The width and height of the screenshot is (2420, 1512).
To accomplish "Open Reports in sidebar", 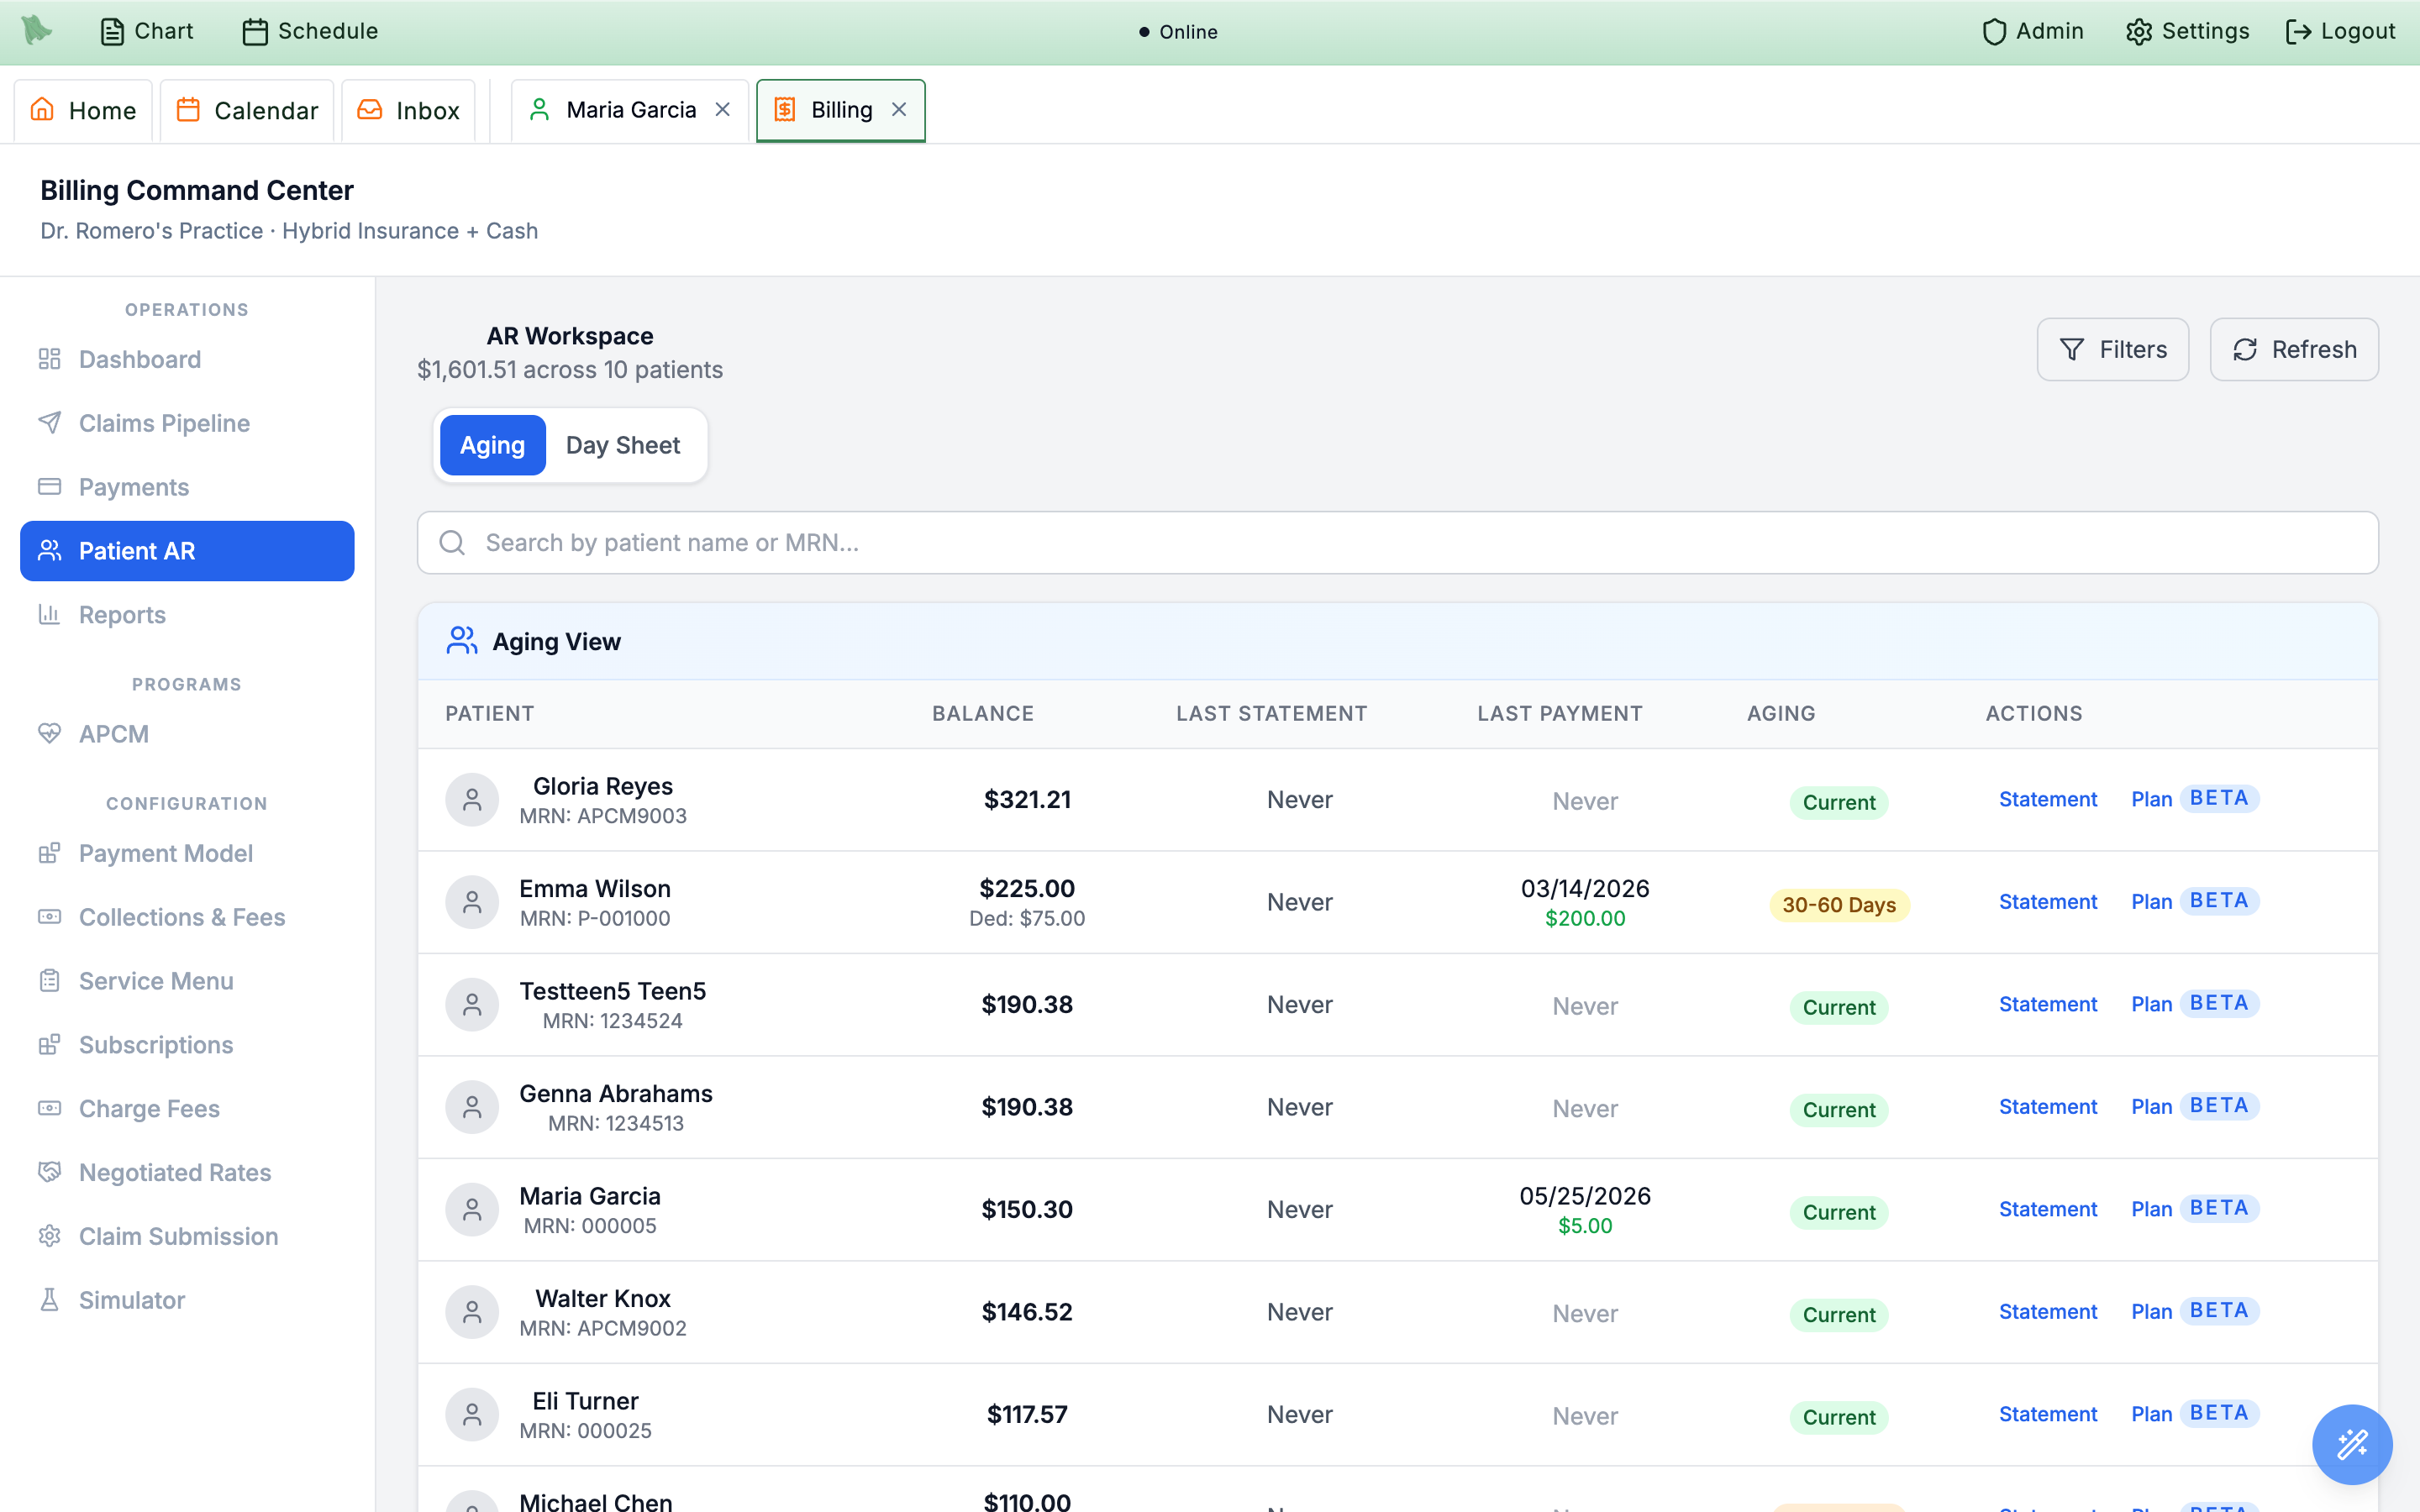I will pos(187,615).
